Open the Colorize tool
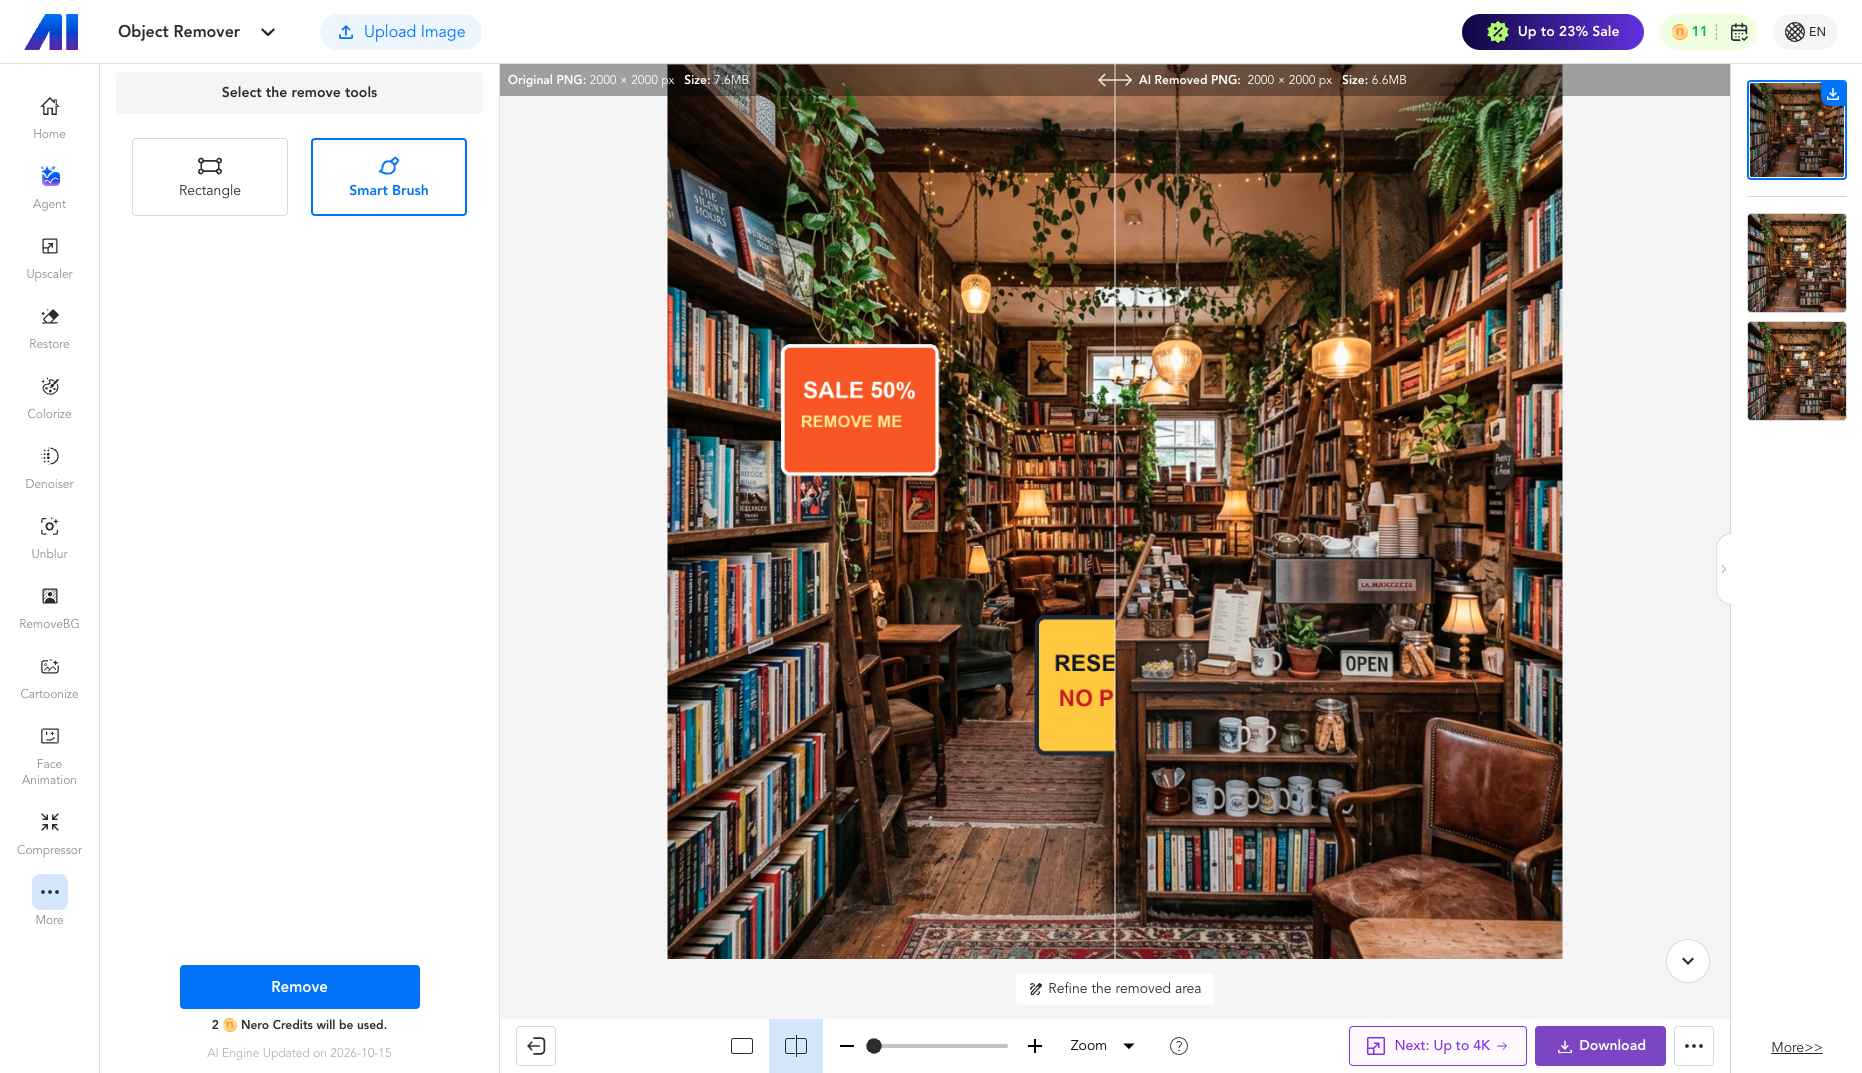Image resolution: width=1862 pixels, height=1073 pixels. point(49,398)
